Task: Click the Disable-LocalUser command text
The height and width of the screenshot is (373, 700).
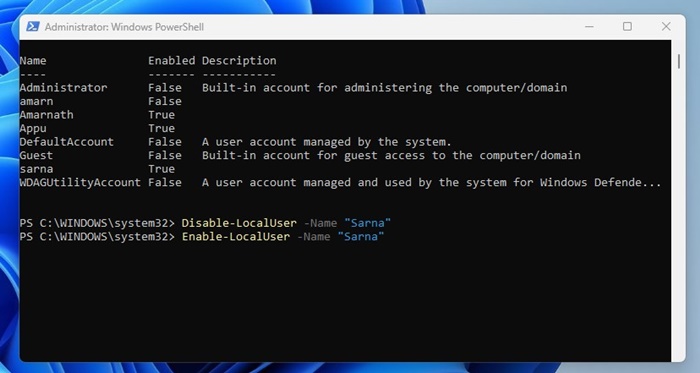Action: [239, 223]
